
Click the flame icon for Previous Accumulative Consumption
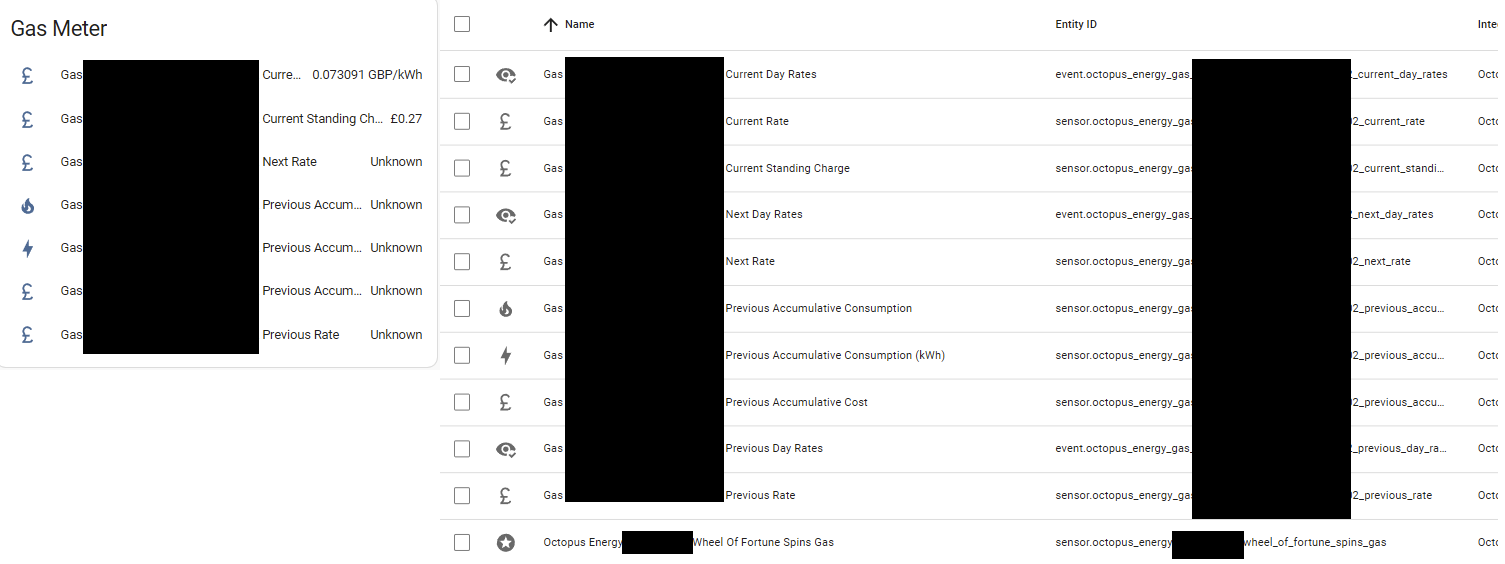(x=505, y=309)
